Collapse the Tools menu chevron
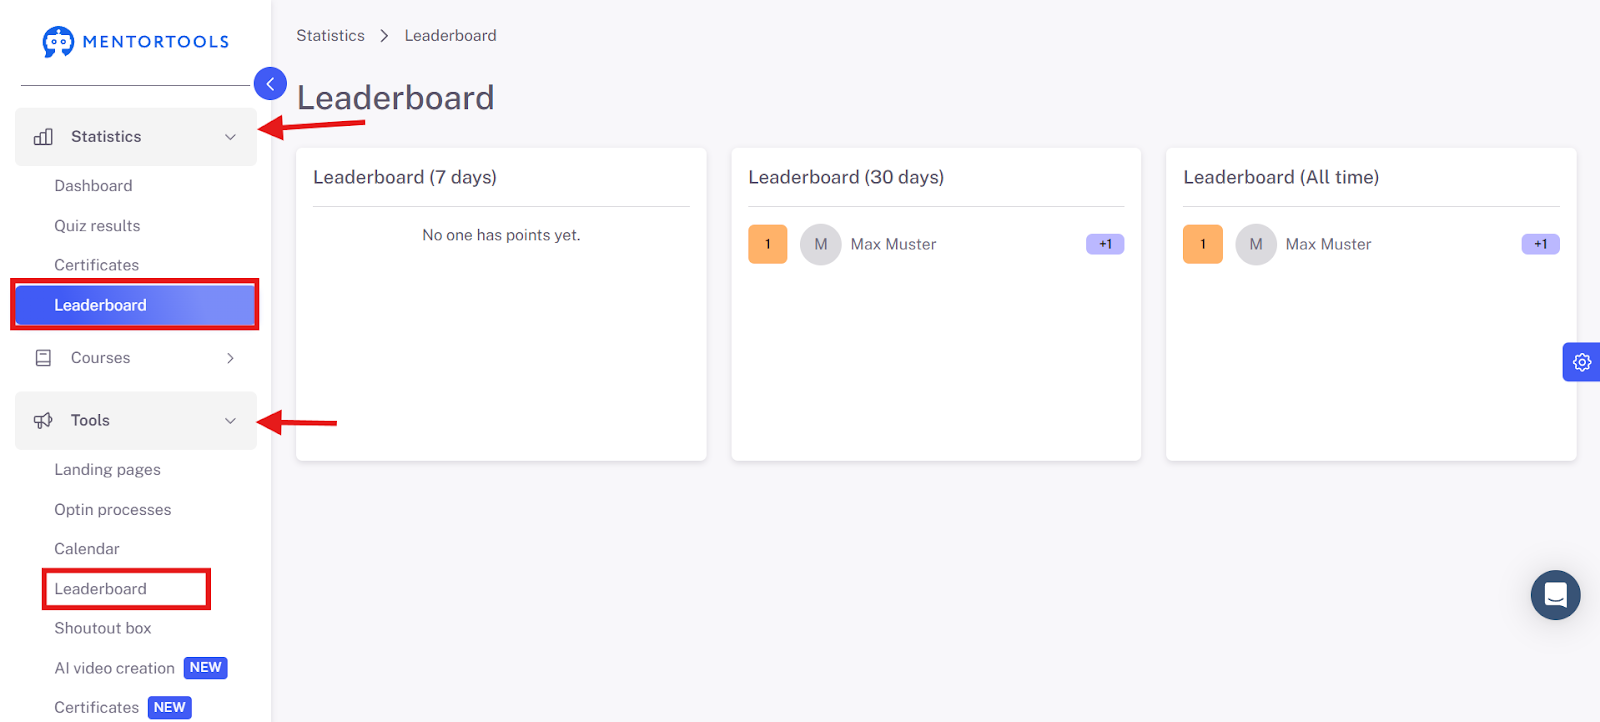The image size is (1600, 722). (x=230, y=421)
